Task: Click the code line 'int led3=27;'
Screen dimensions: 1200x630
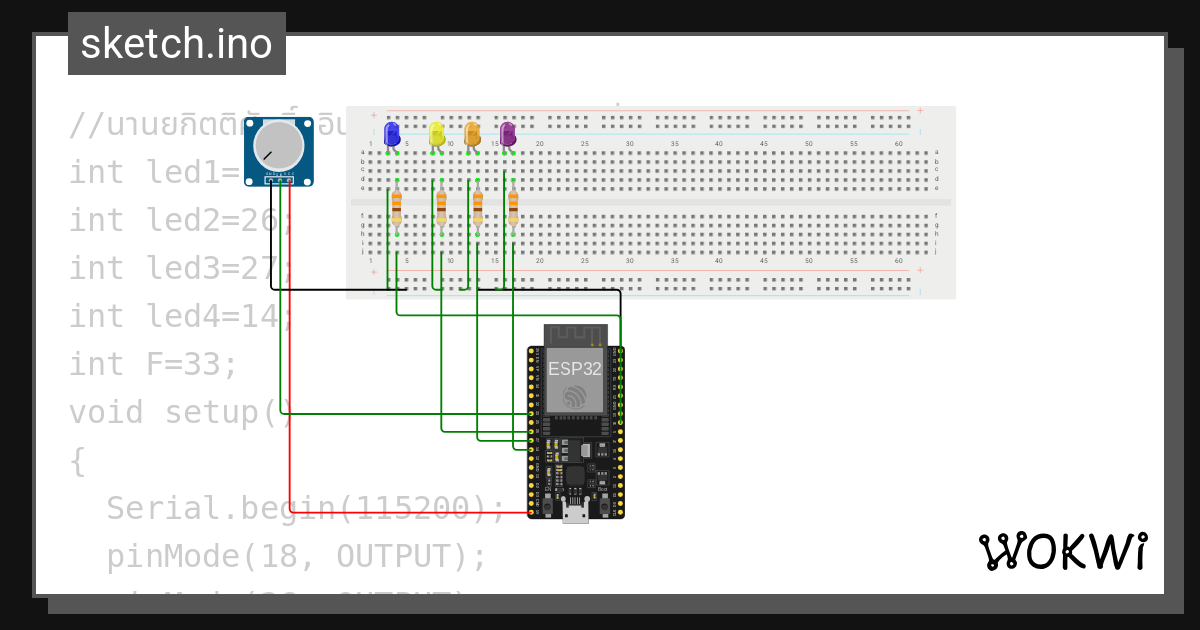Action: click(182, 268)
